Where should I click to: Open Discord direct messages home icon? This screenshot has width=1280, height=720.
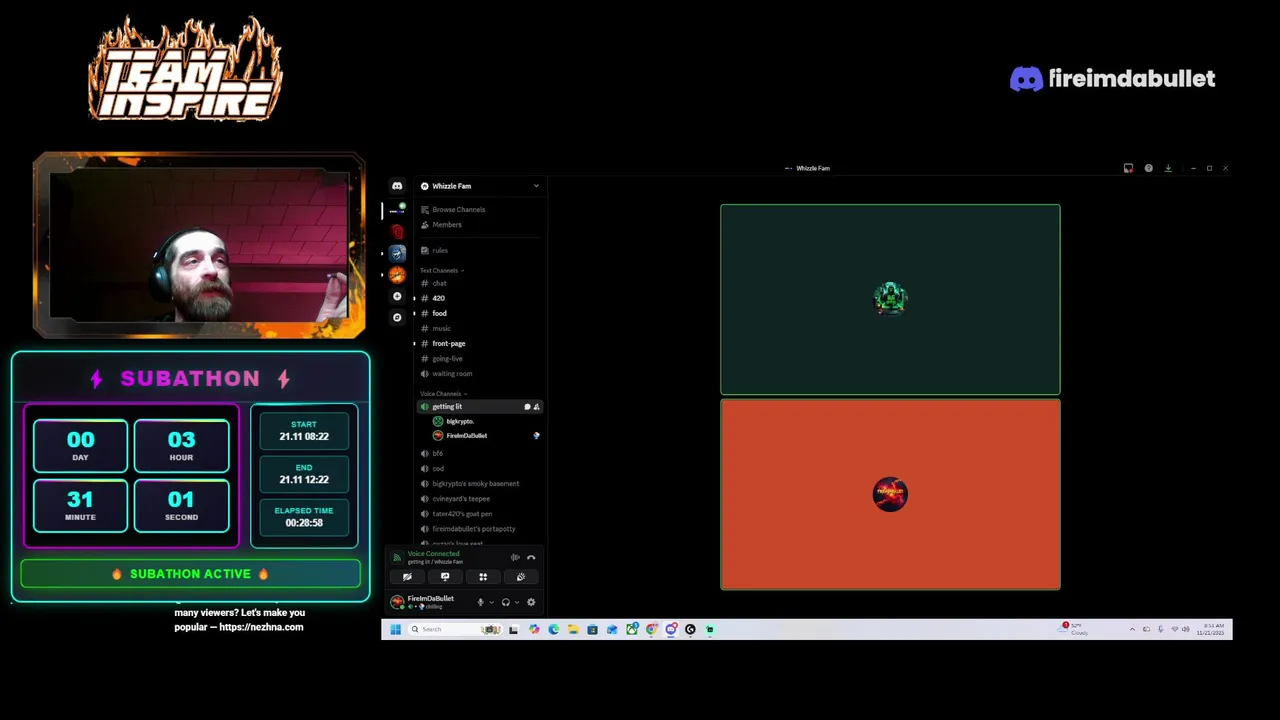click(397, 186)
